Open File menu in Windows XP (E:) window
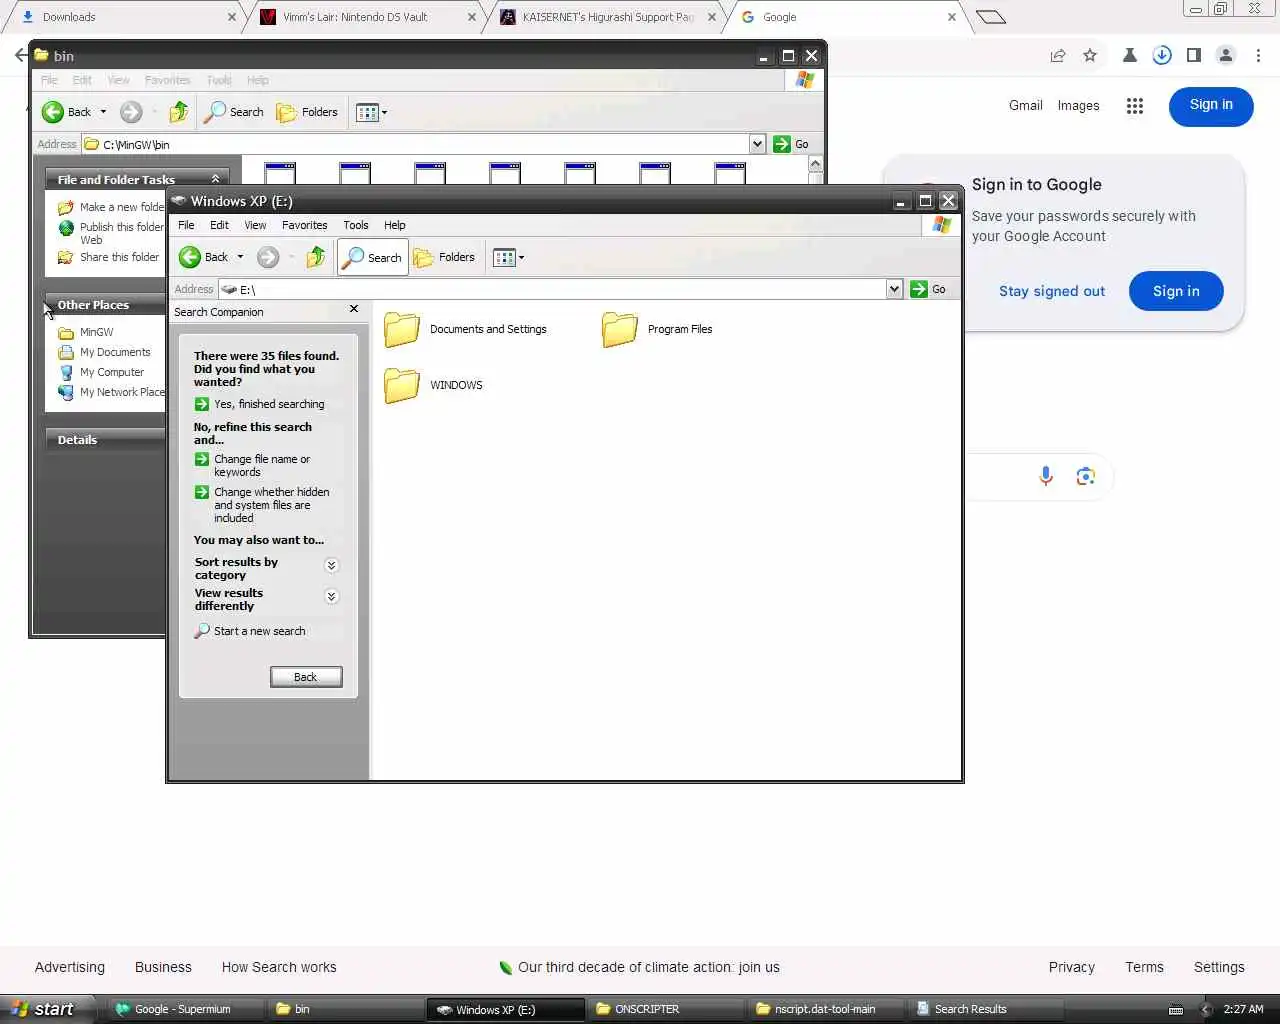The width and height of the screenshot is (1280, 1024). 186,225
